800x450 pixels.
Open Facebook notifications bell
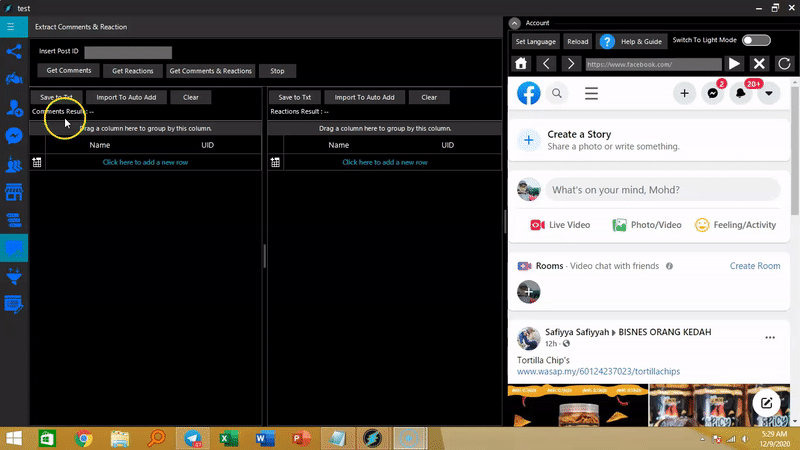[x=741, y=93]
